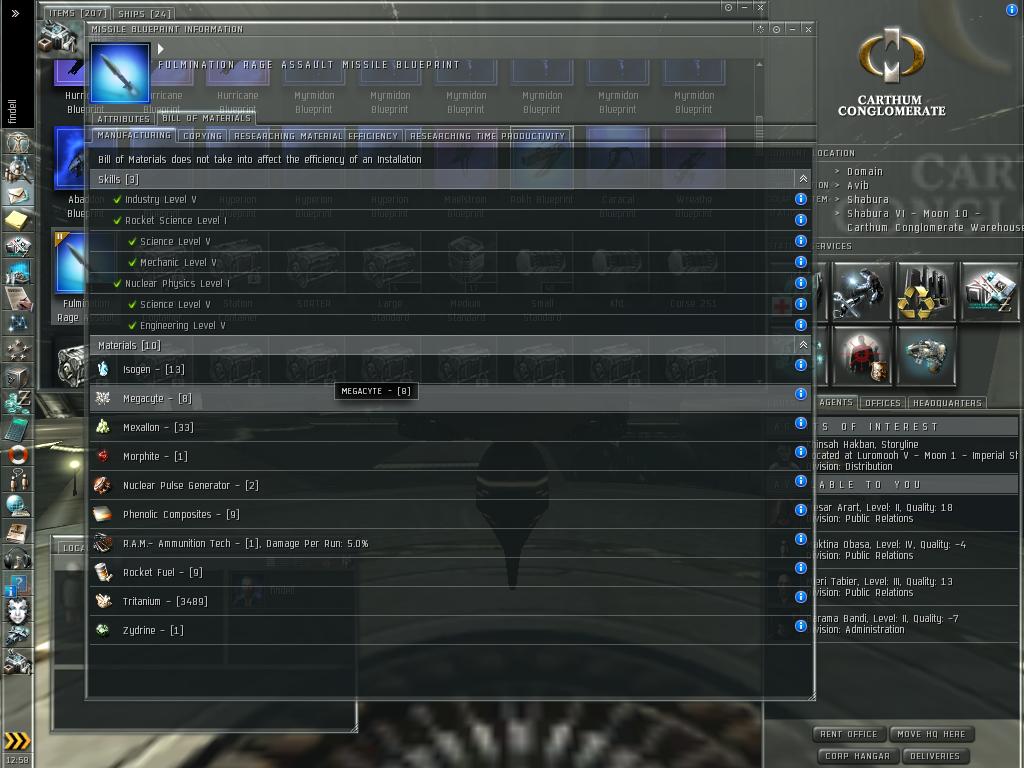Open the Deliveries button
The width and height of the screenshot is (1024, 768).
[935, 756]
